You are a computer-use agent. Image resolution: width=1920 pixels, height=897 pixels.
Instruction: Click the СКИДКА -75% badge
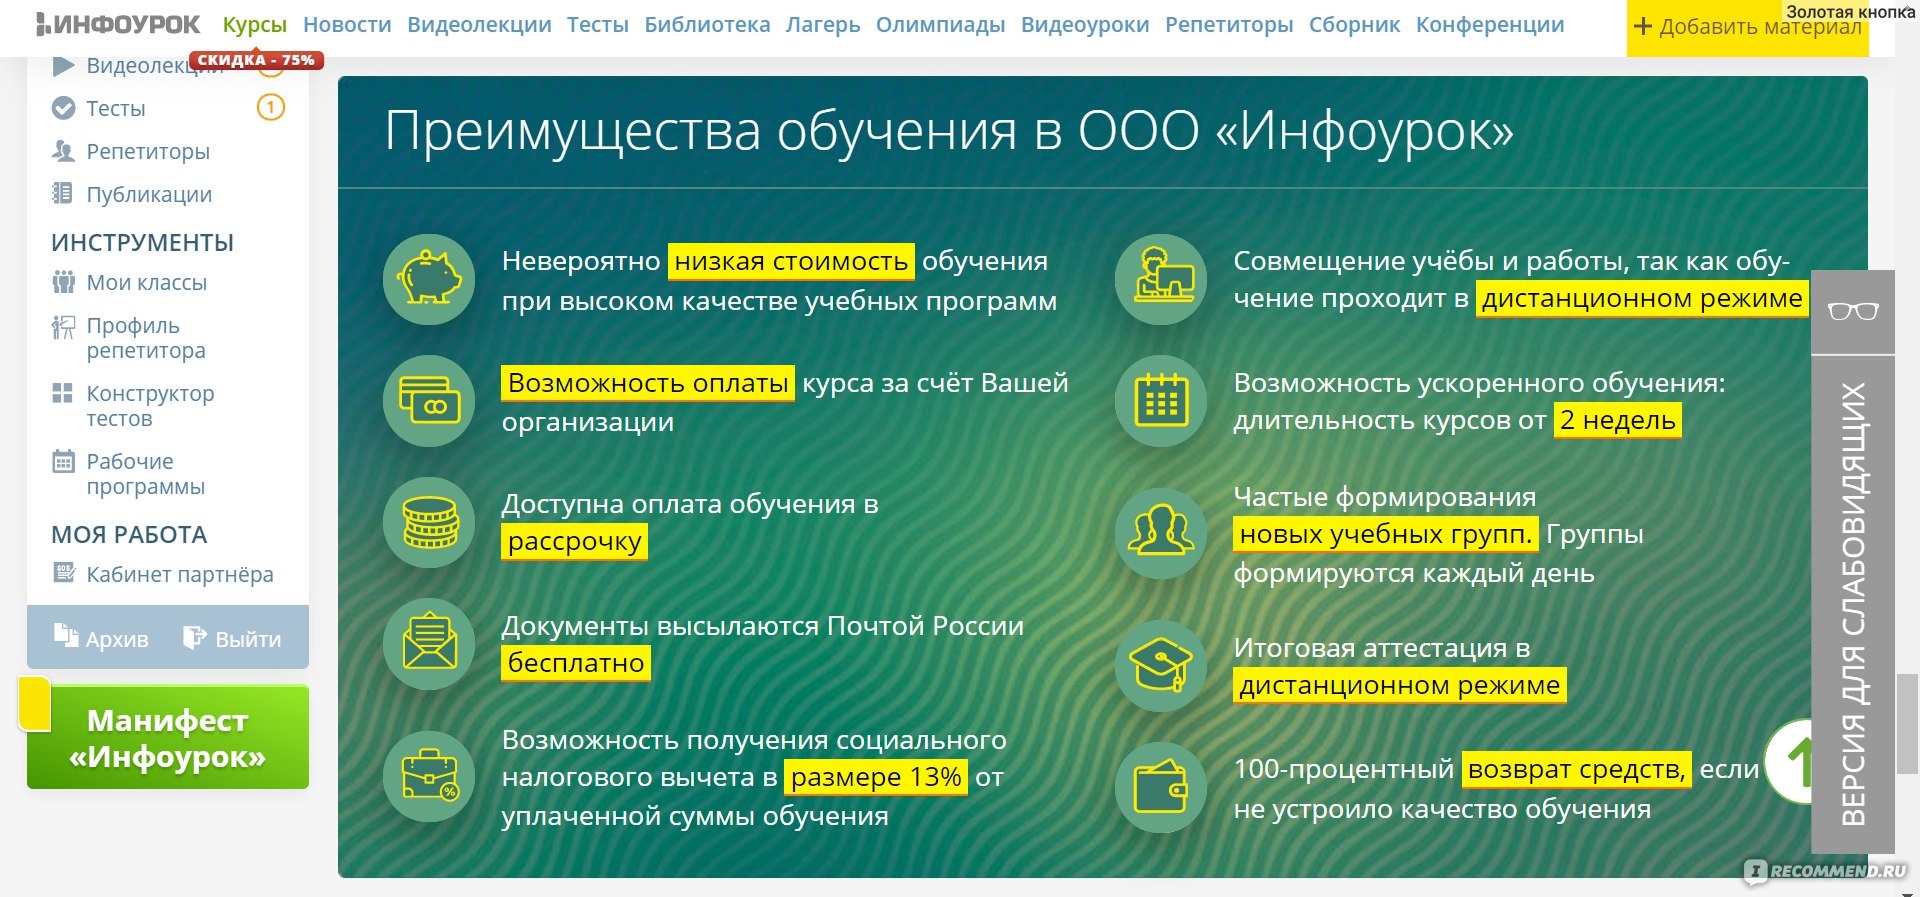tap(256, 60)
